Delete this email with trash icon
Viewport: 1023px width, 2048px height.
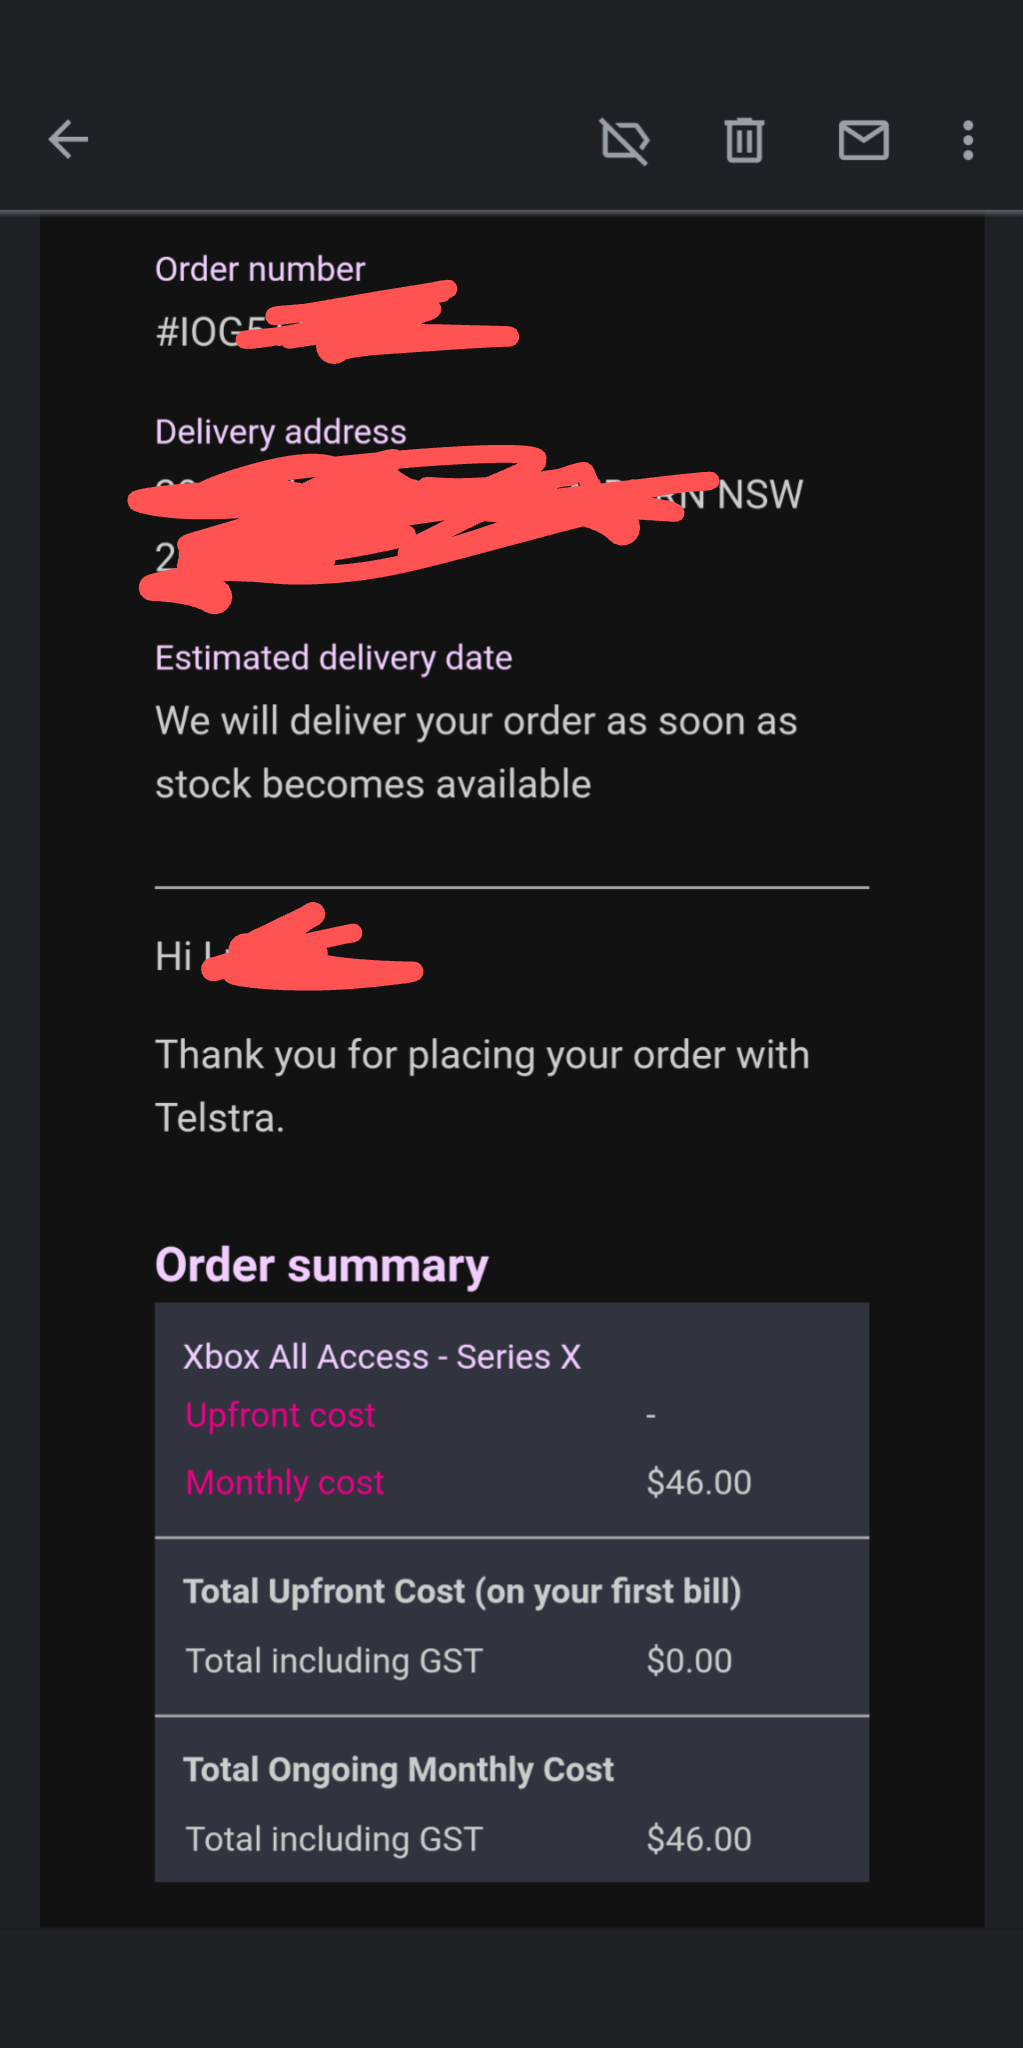[744, 140]
